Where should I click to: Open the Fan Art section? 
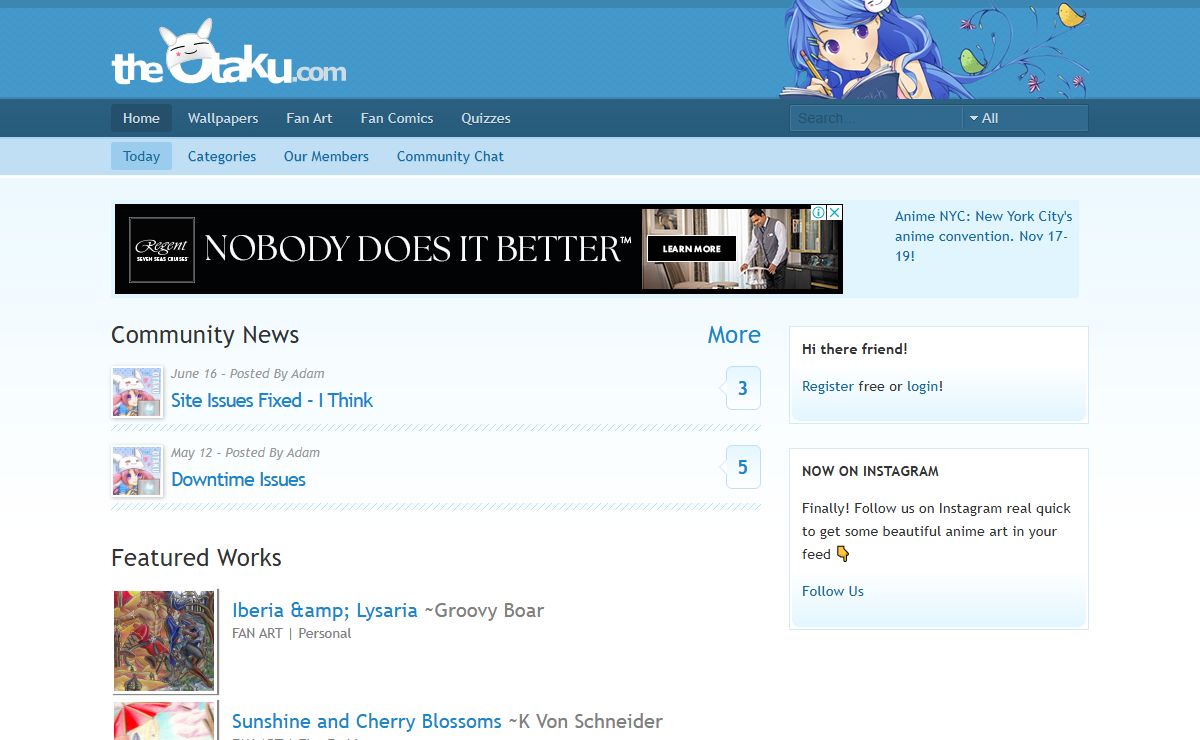click(309, 118)
